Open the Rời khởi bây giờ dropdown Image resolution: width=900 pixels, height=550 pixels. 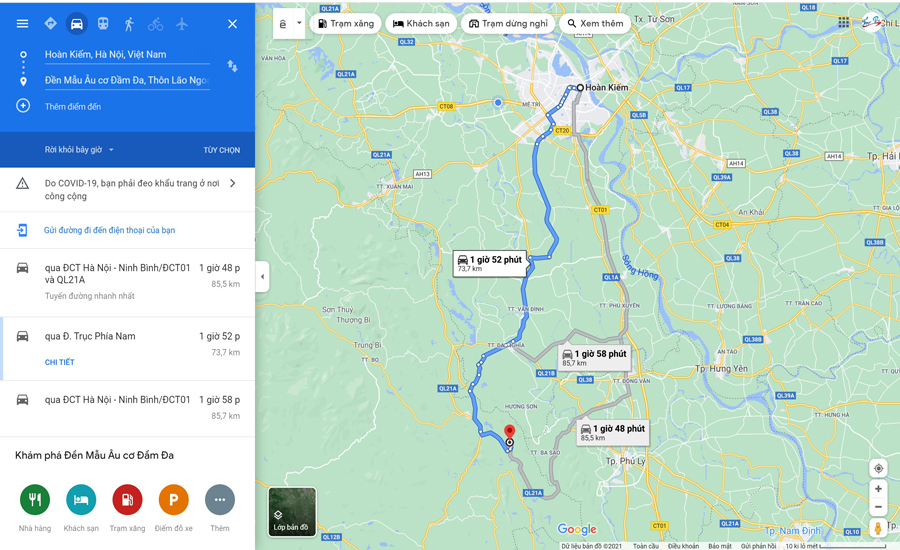pos(79,150)
